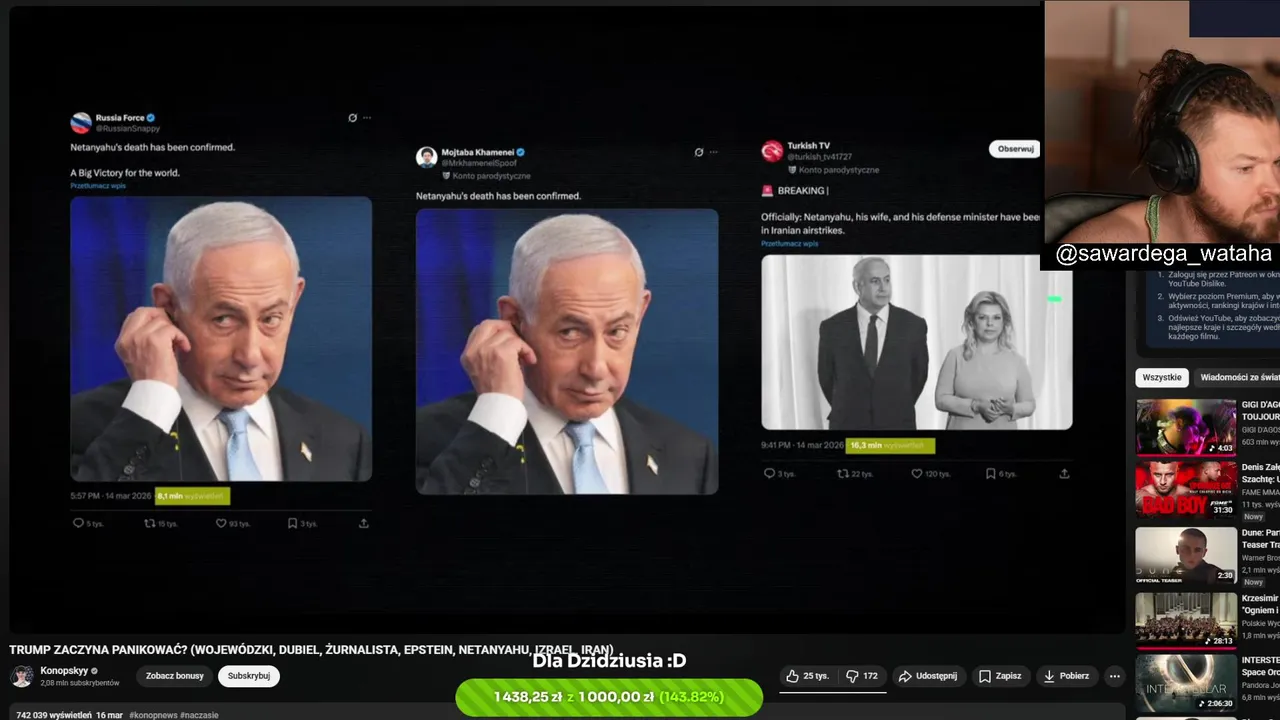The width and height of the screenshot is (1280, 720).
Task: Share the Russia Force tweet
Action: [363, 523]
